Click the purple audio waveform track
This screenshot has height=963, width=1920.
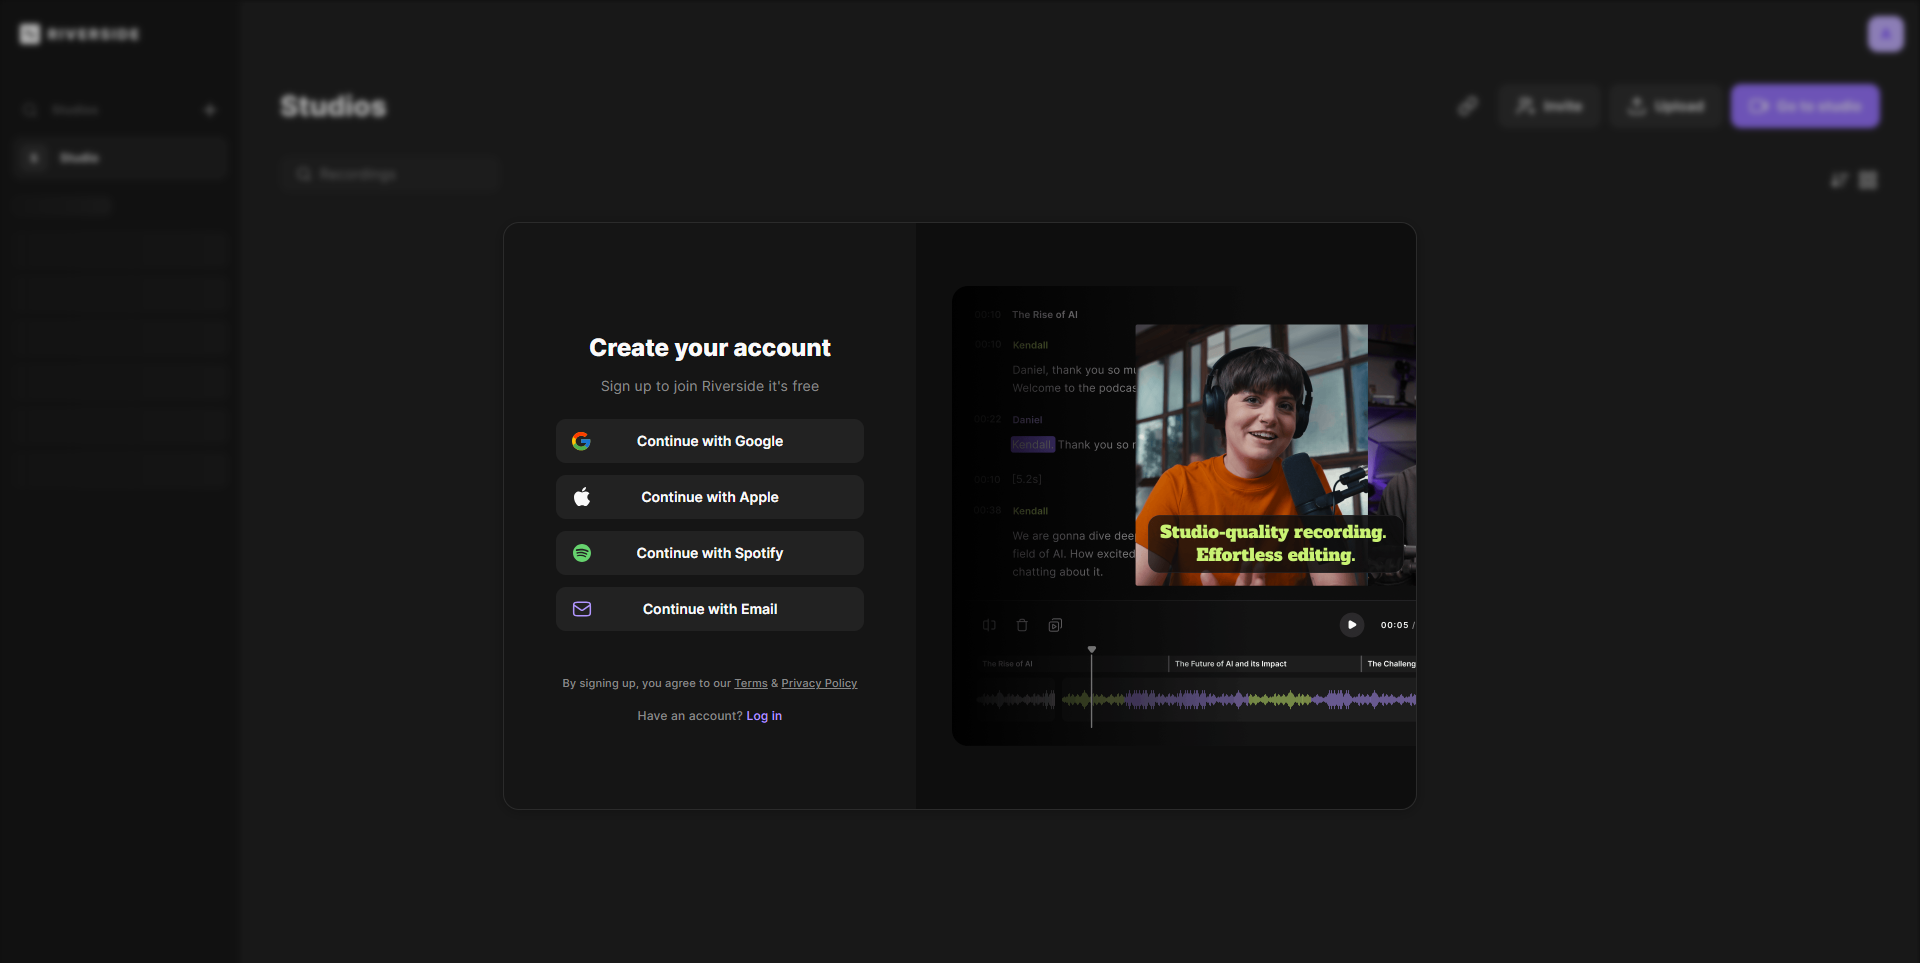click(x=1238, y=700)
